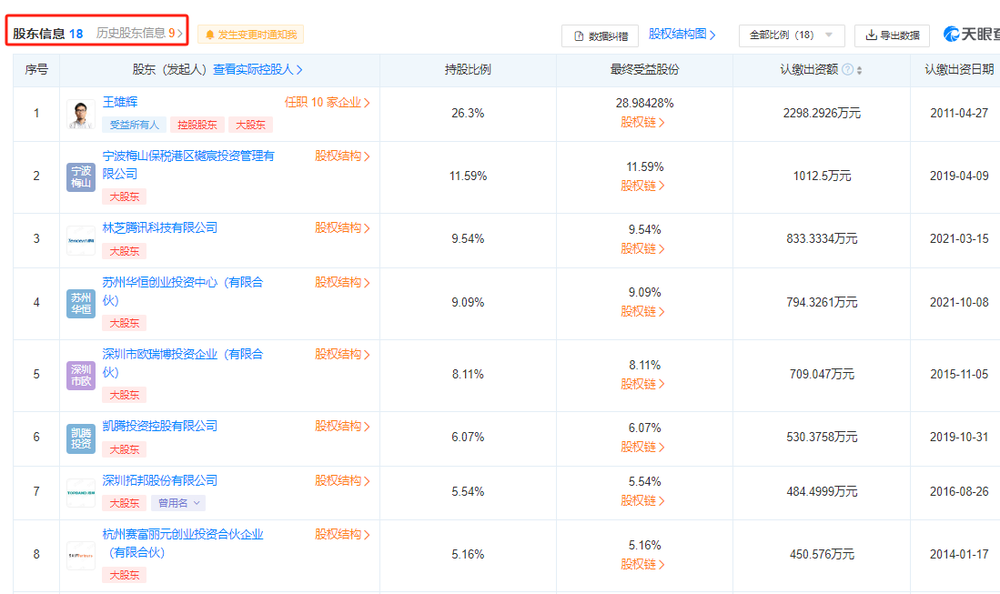Click the 导出数据 export button

pyautogui.click(x=892, y=36)
